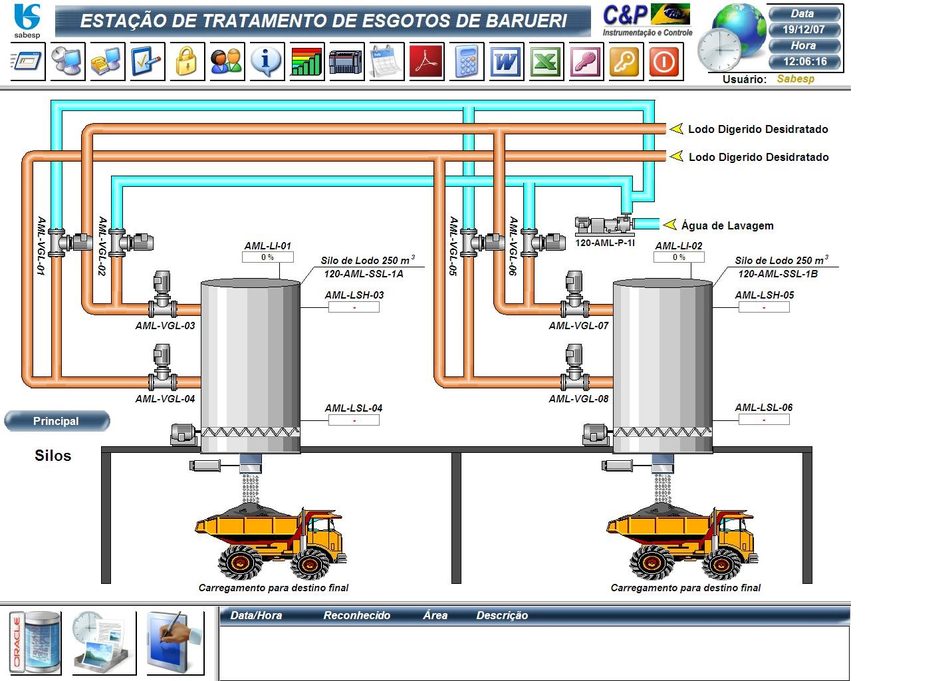952x681 pixels.
Task: Click the dump truck under silo 1B
Action: coord(683,542)
